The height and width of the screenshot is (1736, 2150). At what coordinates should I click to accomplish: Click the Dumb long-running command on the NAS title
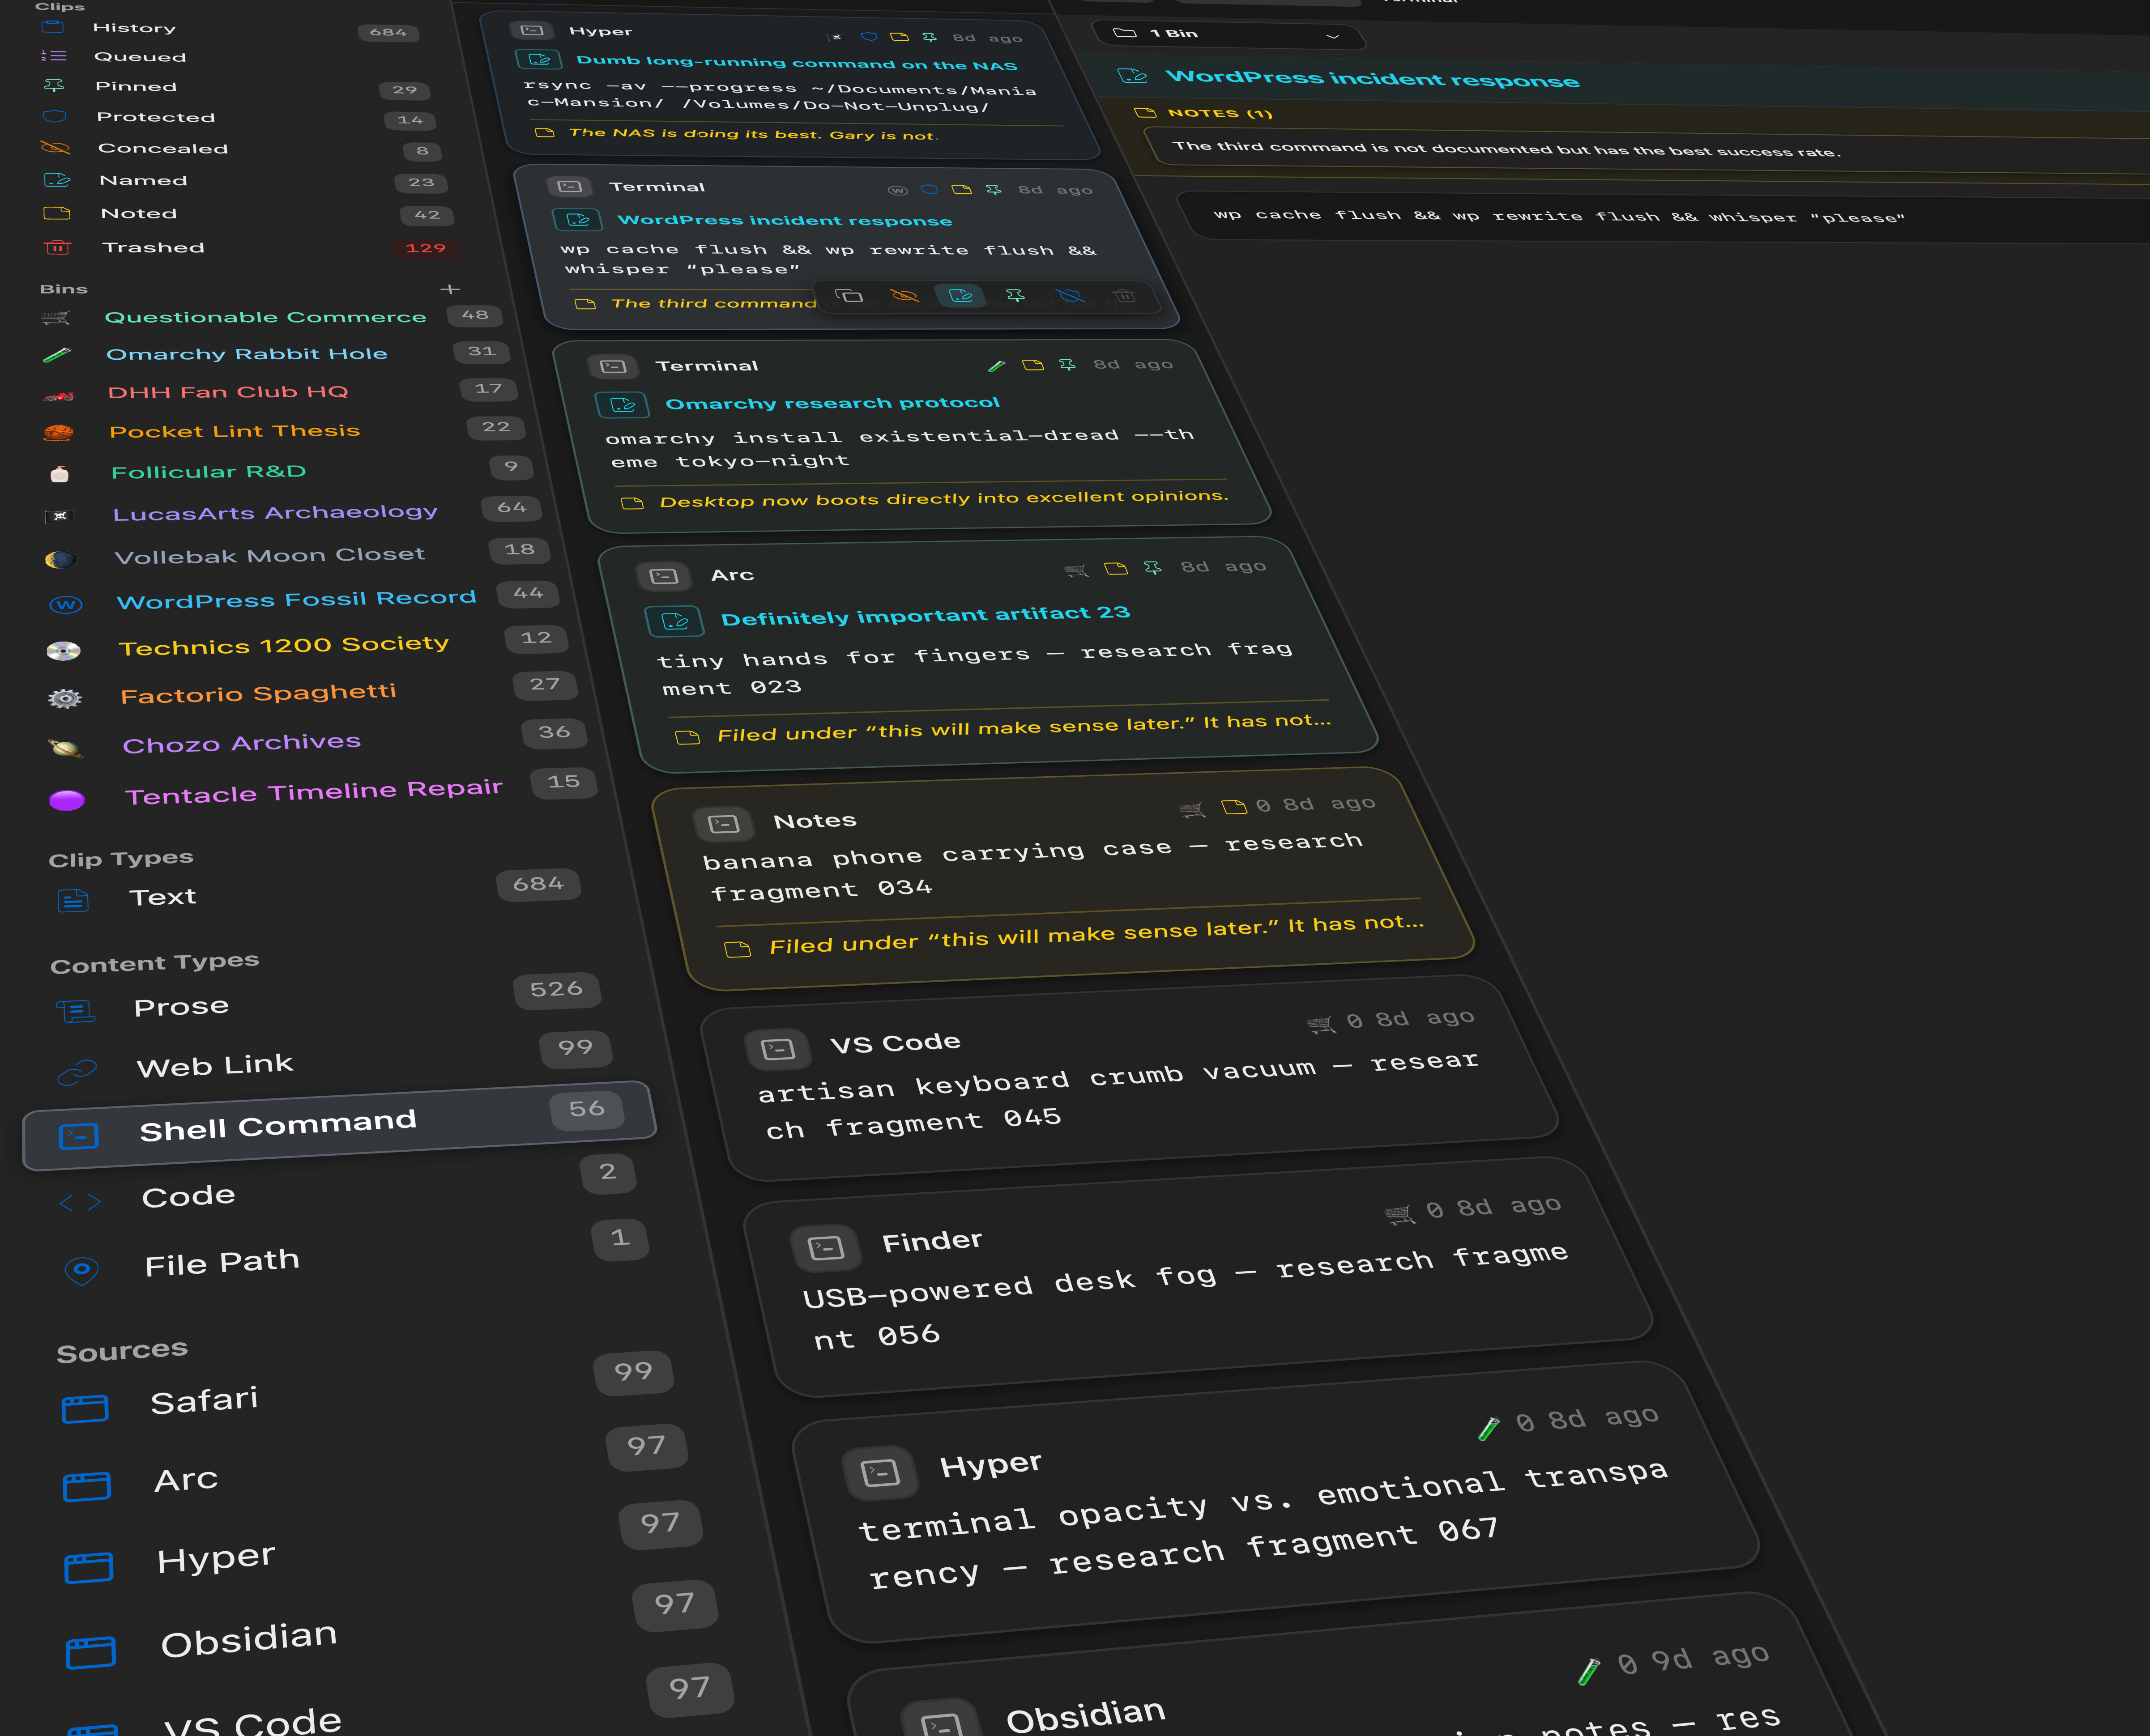pos(797,63)
